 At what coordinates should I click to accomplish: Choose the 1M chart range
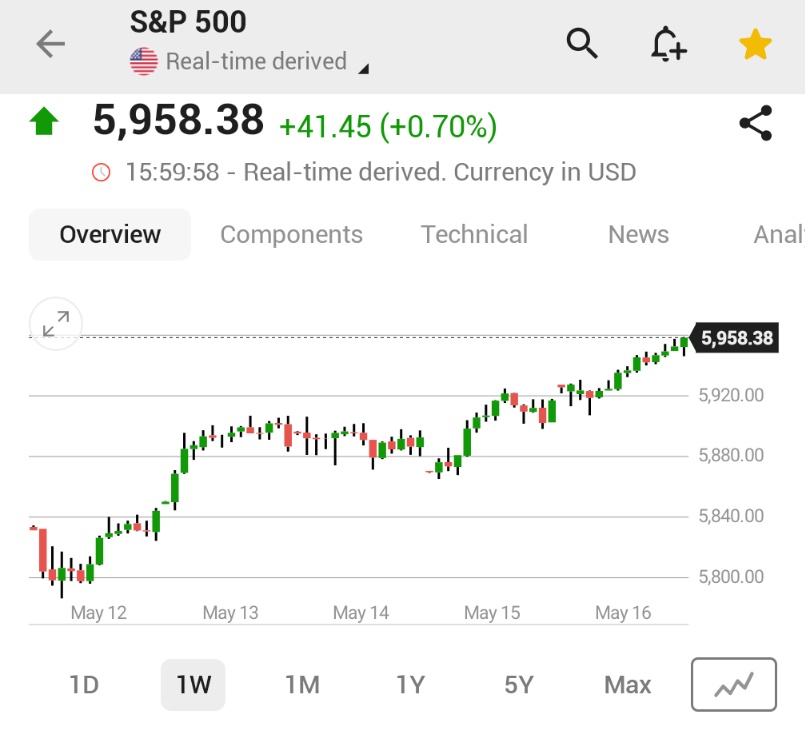click(302, 685)
